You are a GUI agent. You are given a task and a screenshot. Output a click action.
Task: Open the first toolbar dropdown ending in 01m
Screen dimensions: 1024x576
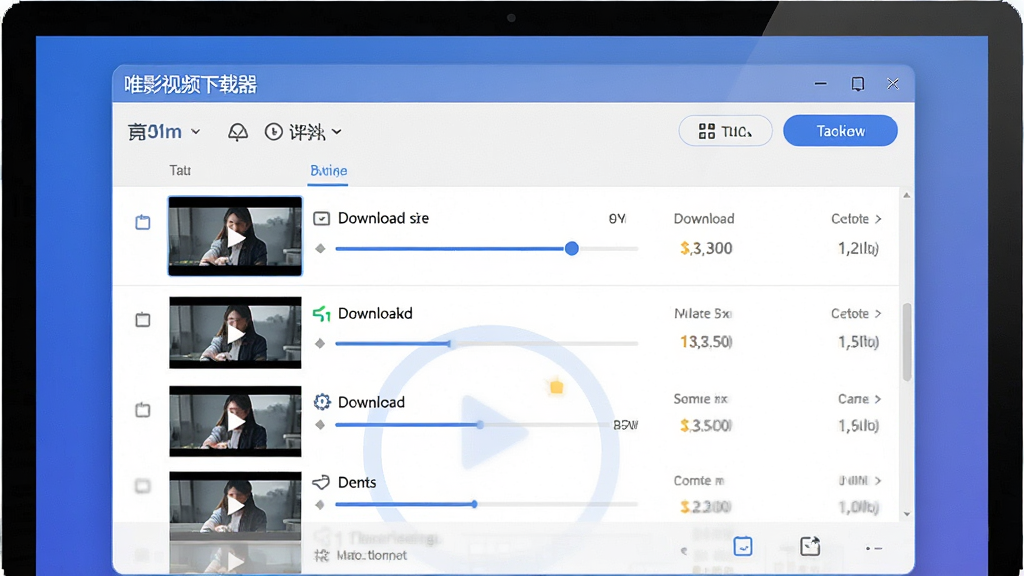coord(164,132)
